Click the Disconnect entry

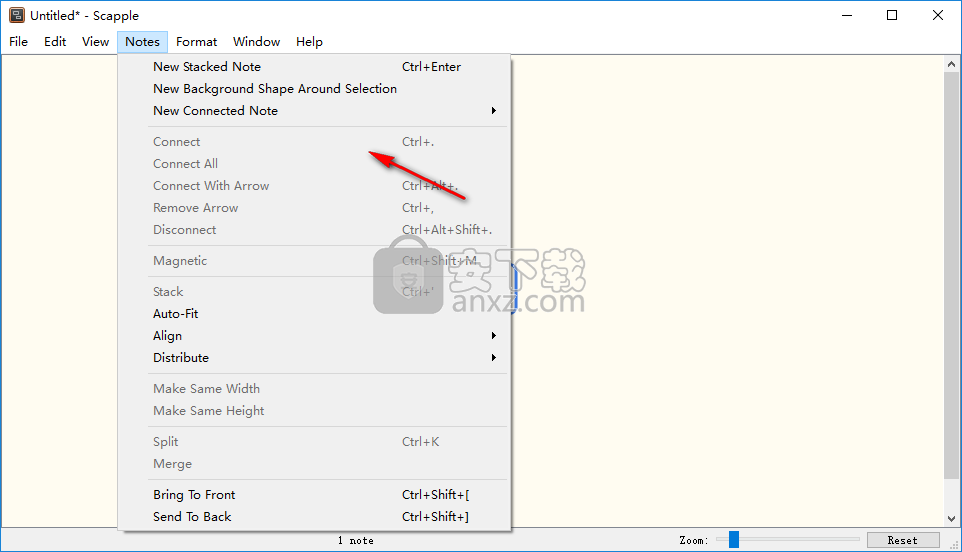coord(314,230)
